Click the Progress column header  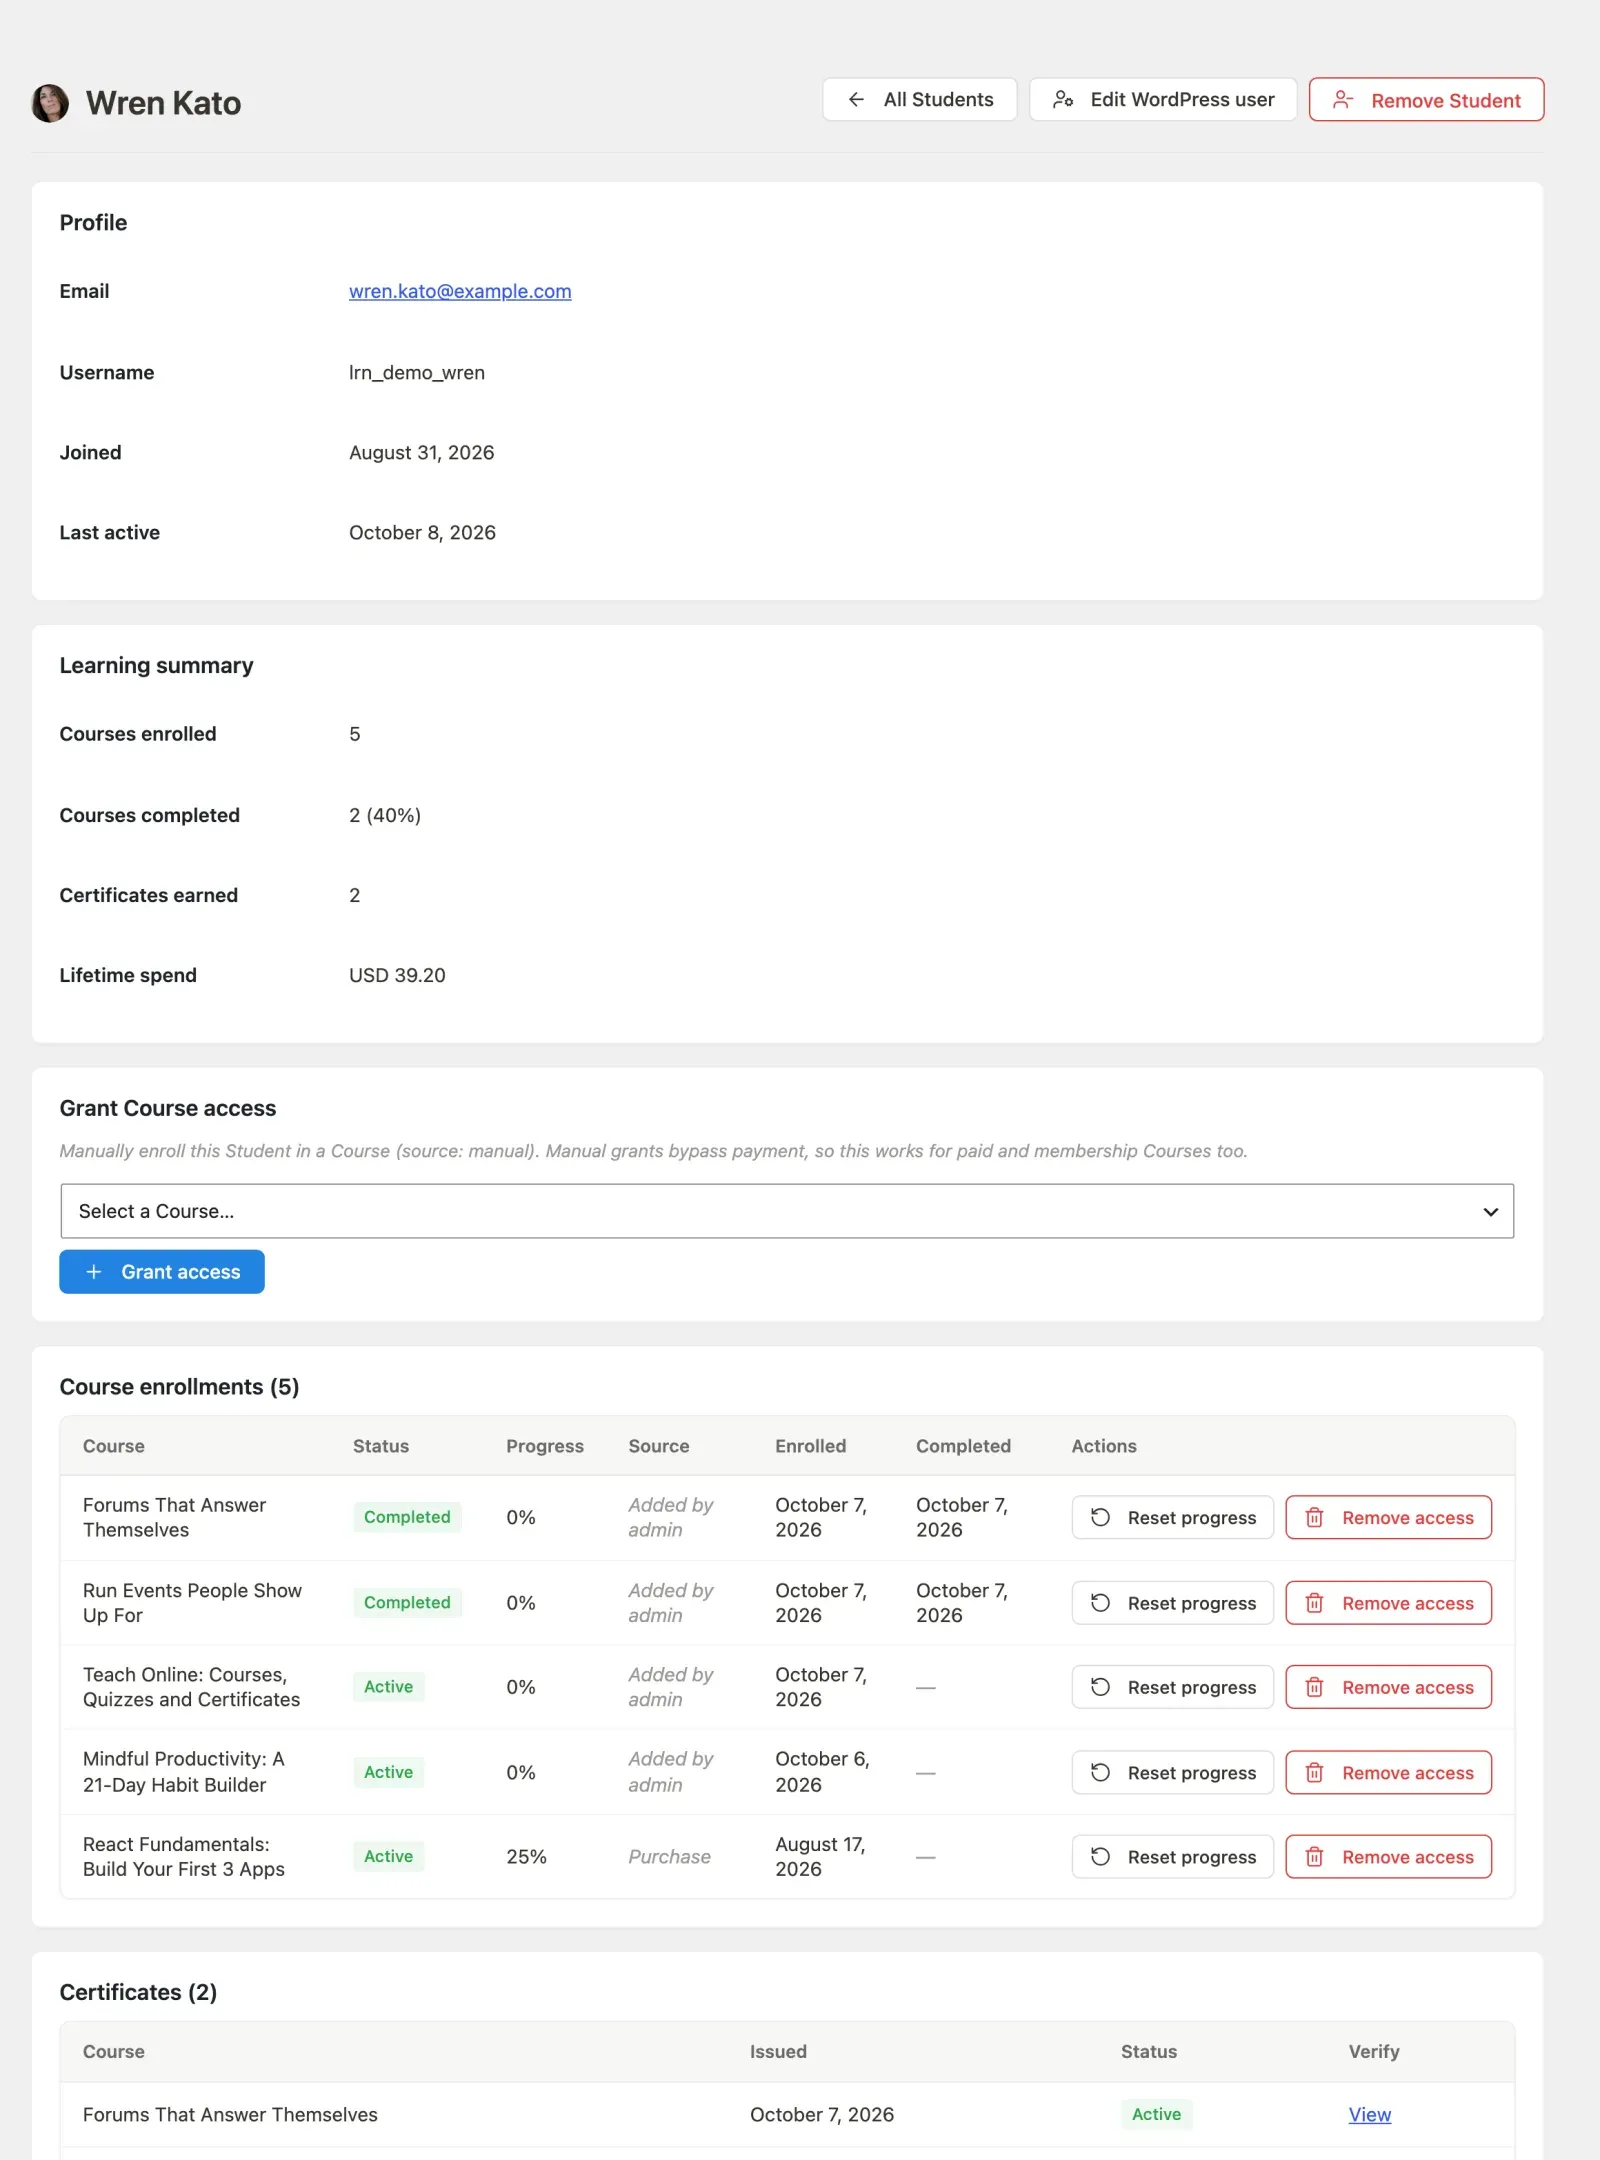pyautogui.click(x=545, y=1446)
